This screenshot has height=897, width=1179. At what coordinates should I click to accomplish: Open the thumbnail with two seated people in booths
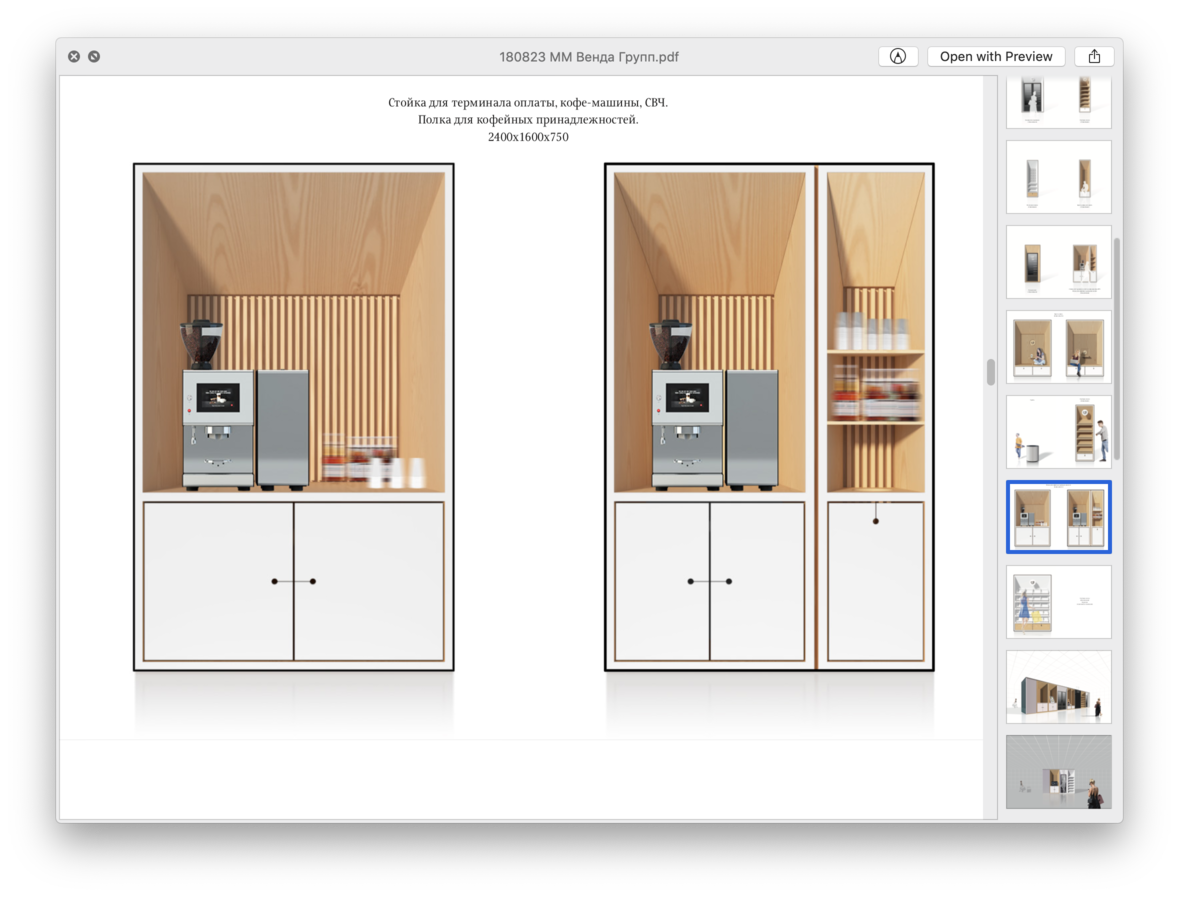click(1058, 347)
